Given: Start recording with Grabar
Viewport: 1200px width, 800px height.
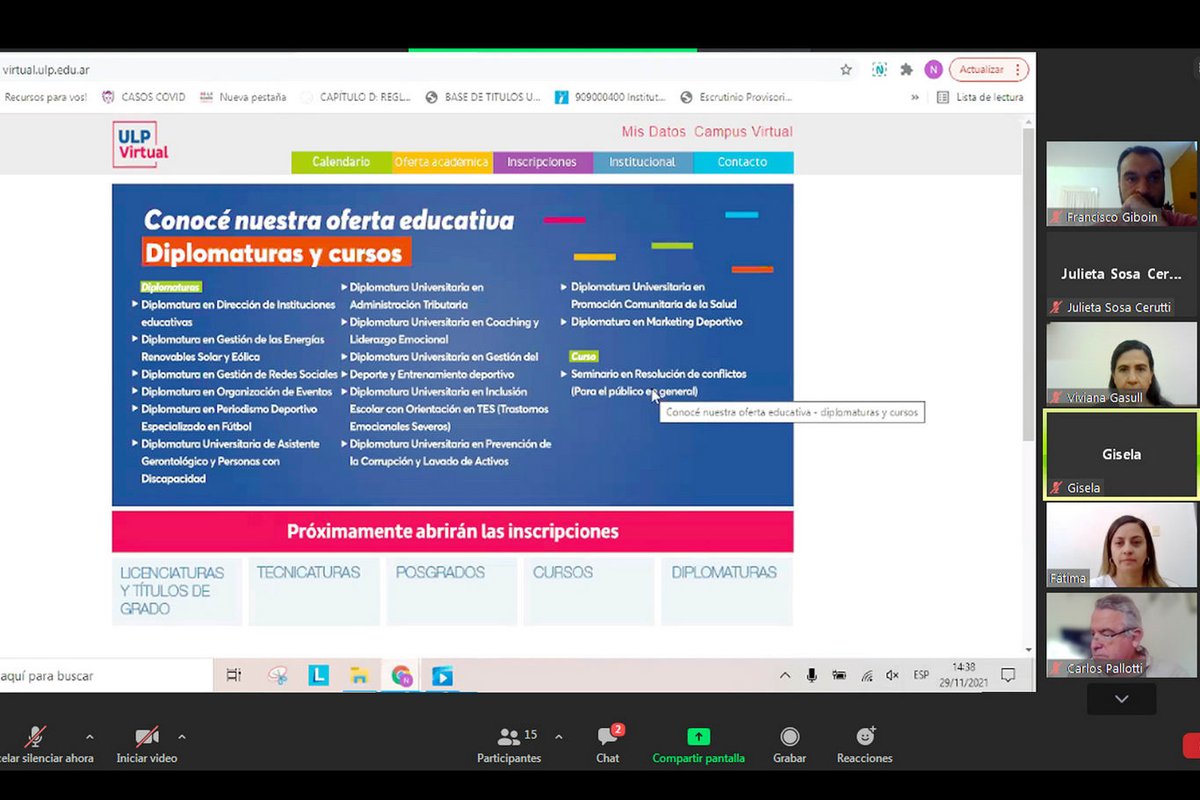Looking at the screenshot, I should (x=789, y=745).
